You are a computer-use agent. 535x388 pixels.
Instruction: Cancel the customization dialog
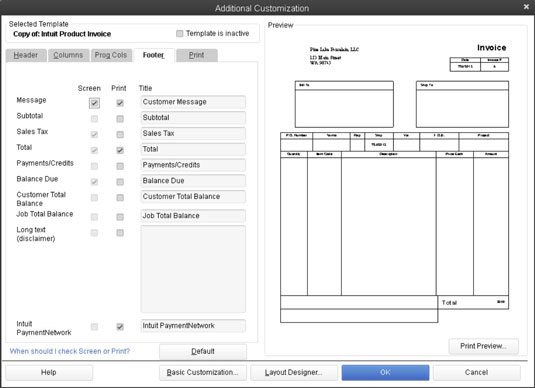pyautogui.click(x=477, y=372)
